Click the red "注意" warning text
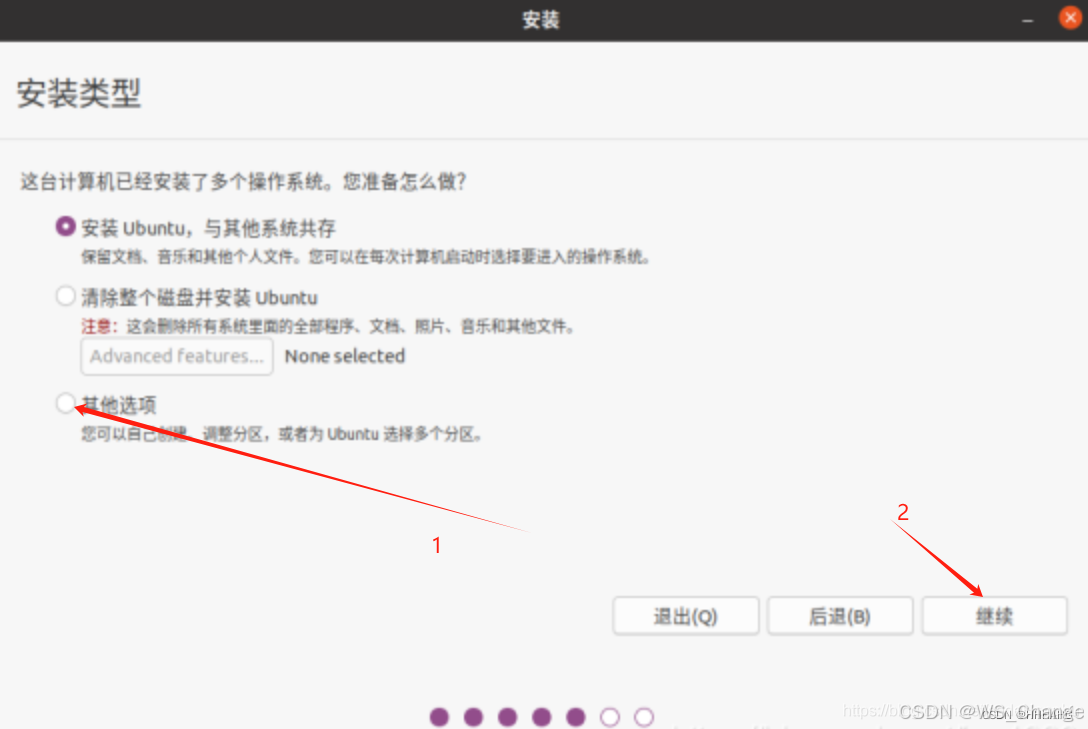The width and height of the screenshot is (1088, 729). pos(98,326)
